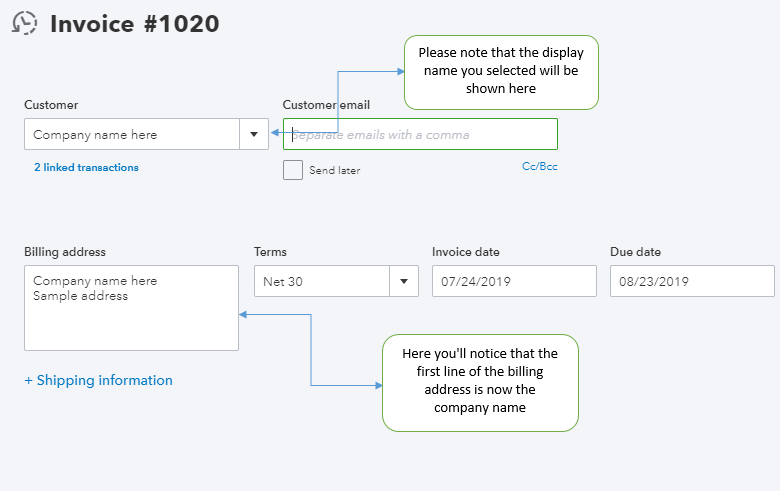Expand the Terms dropdown arrow
This screenshot has width=780, height=491.
click(404, 281)
